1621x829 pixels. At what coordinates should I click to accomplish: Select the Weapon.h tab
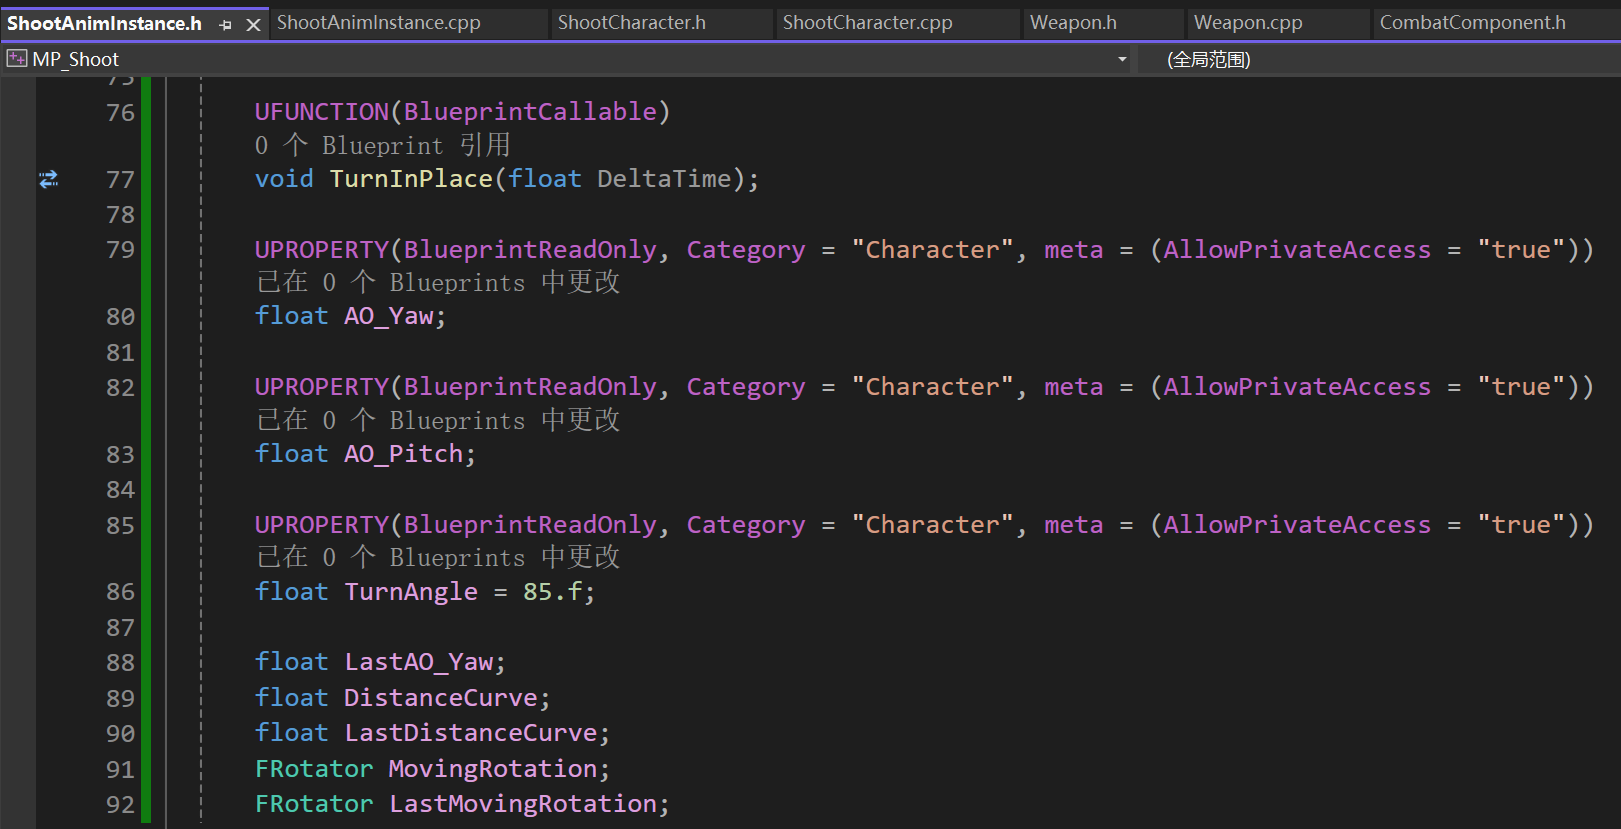coord(1073,22)
